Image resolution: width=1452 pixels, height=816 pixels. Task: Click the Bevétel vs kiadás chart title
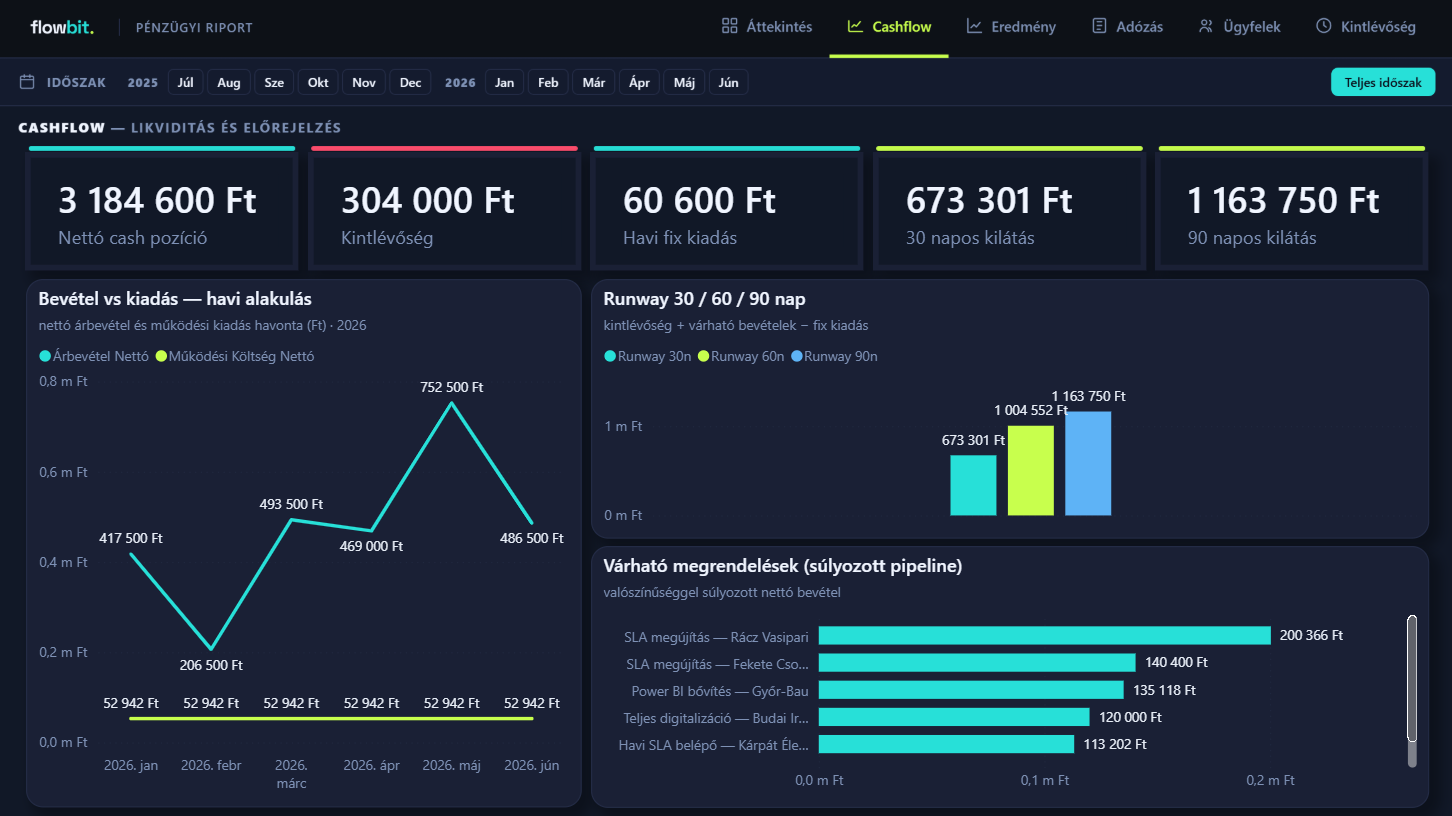pyautogui.click(x=175, y=299)
